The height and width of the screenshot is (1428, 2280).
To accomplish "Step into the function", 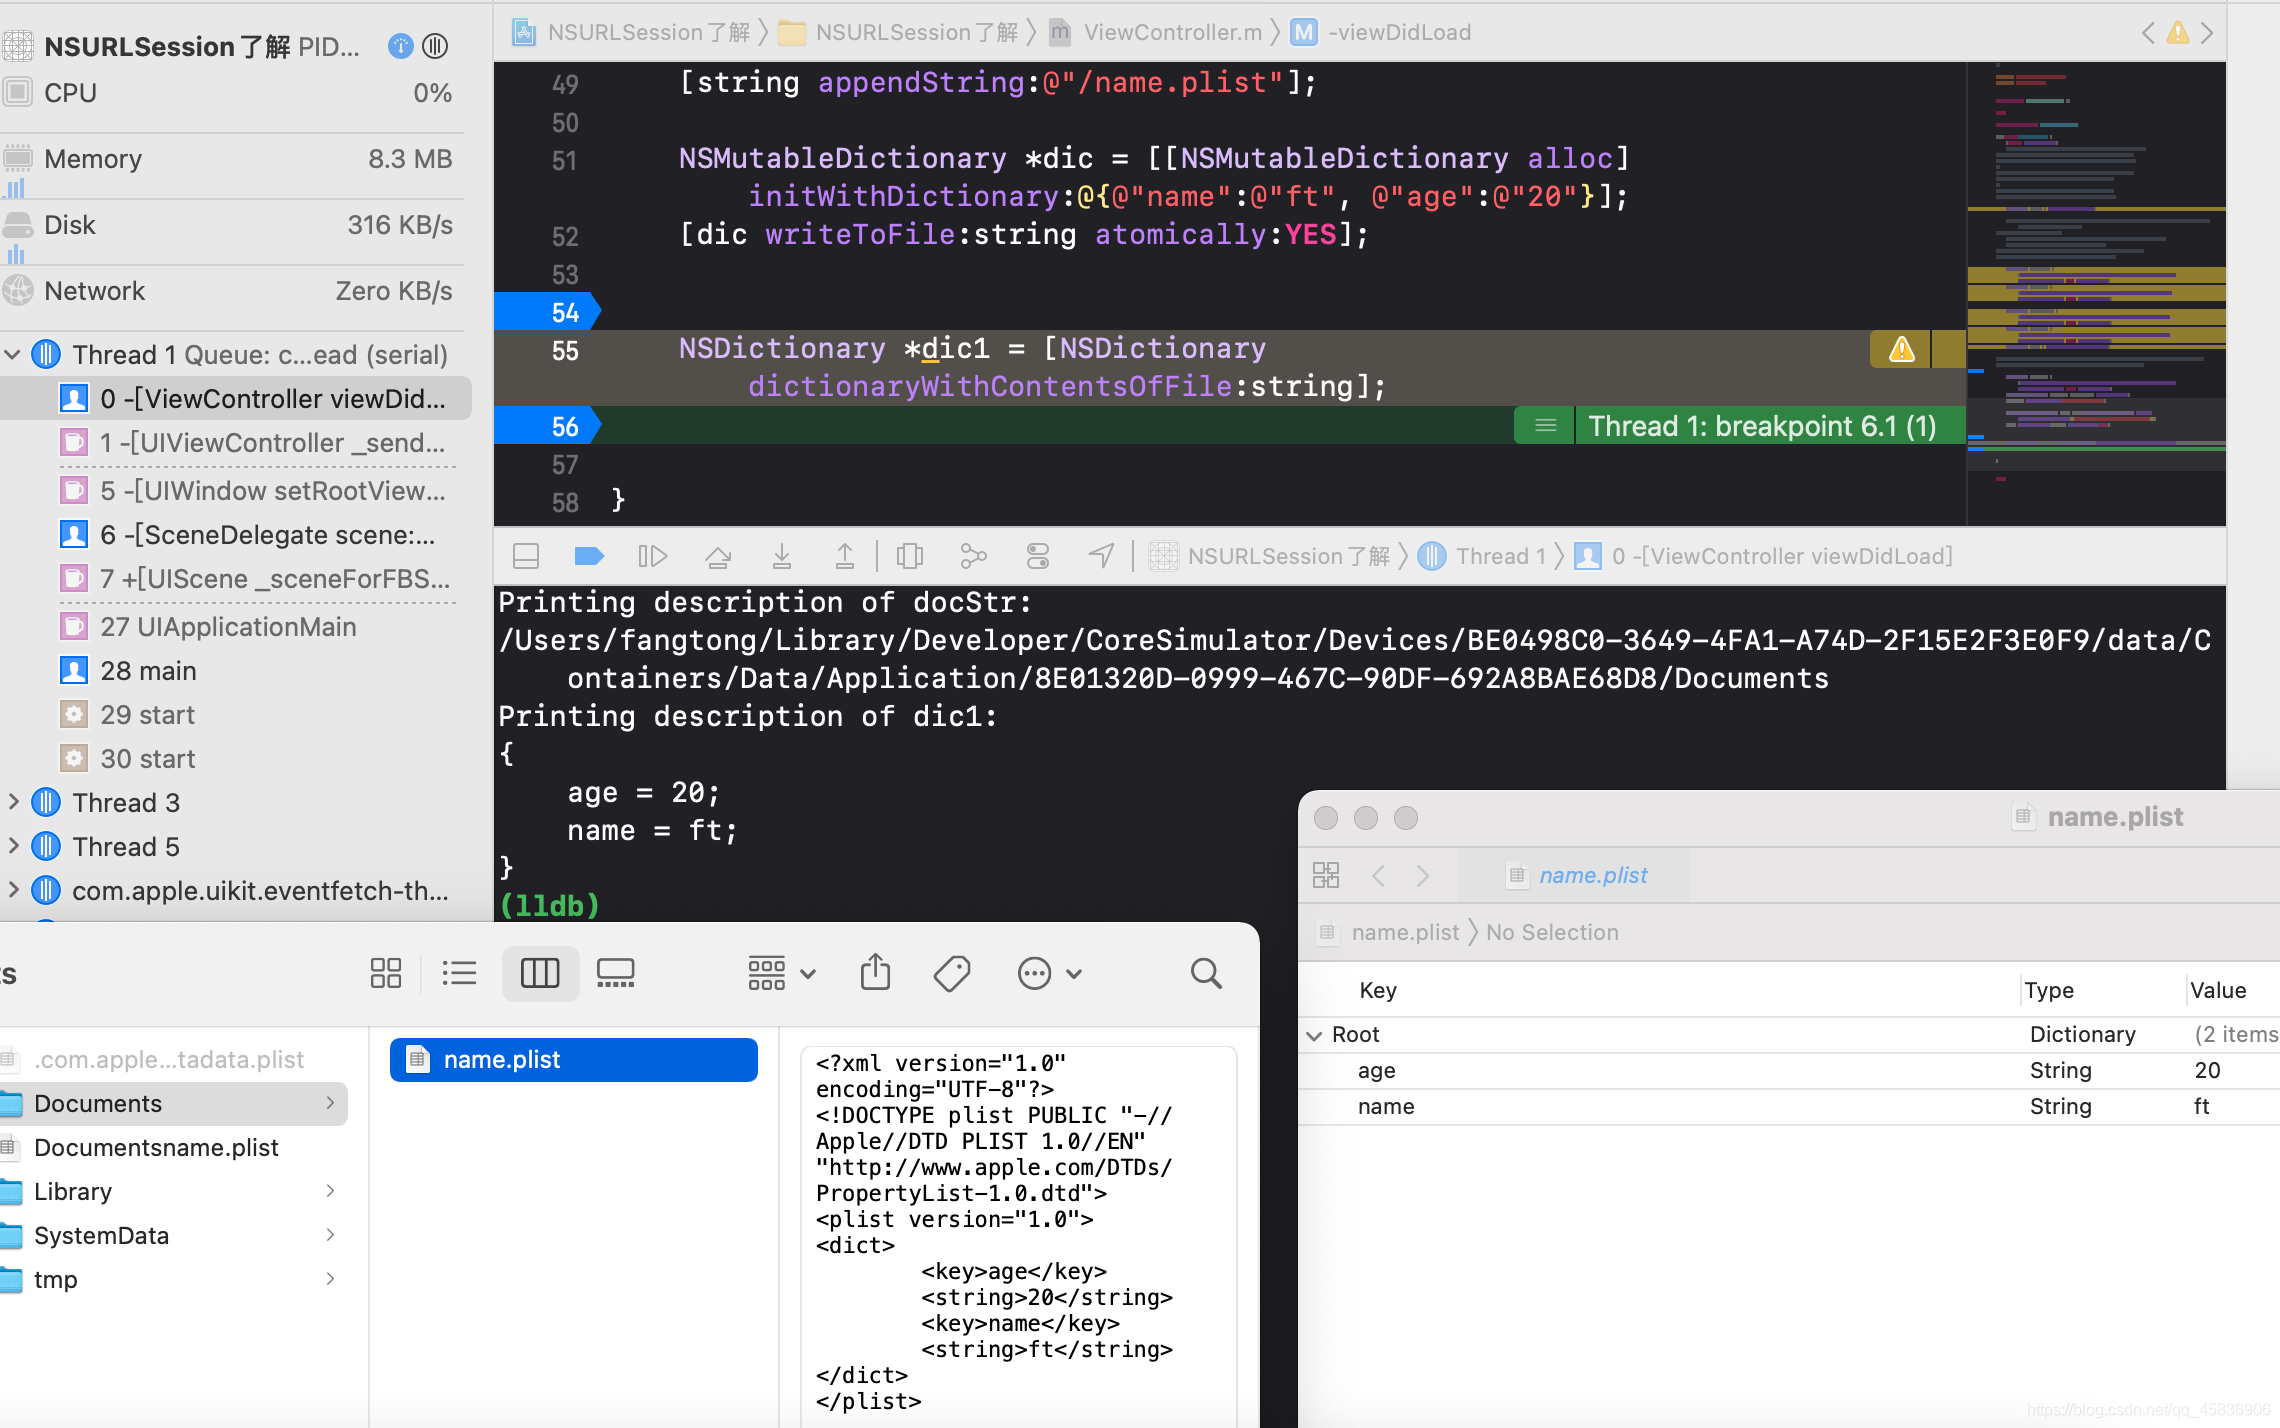I will coord(782,556).
